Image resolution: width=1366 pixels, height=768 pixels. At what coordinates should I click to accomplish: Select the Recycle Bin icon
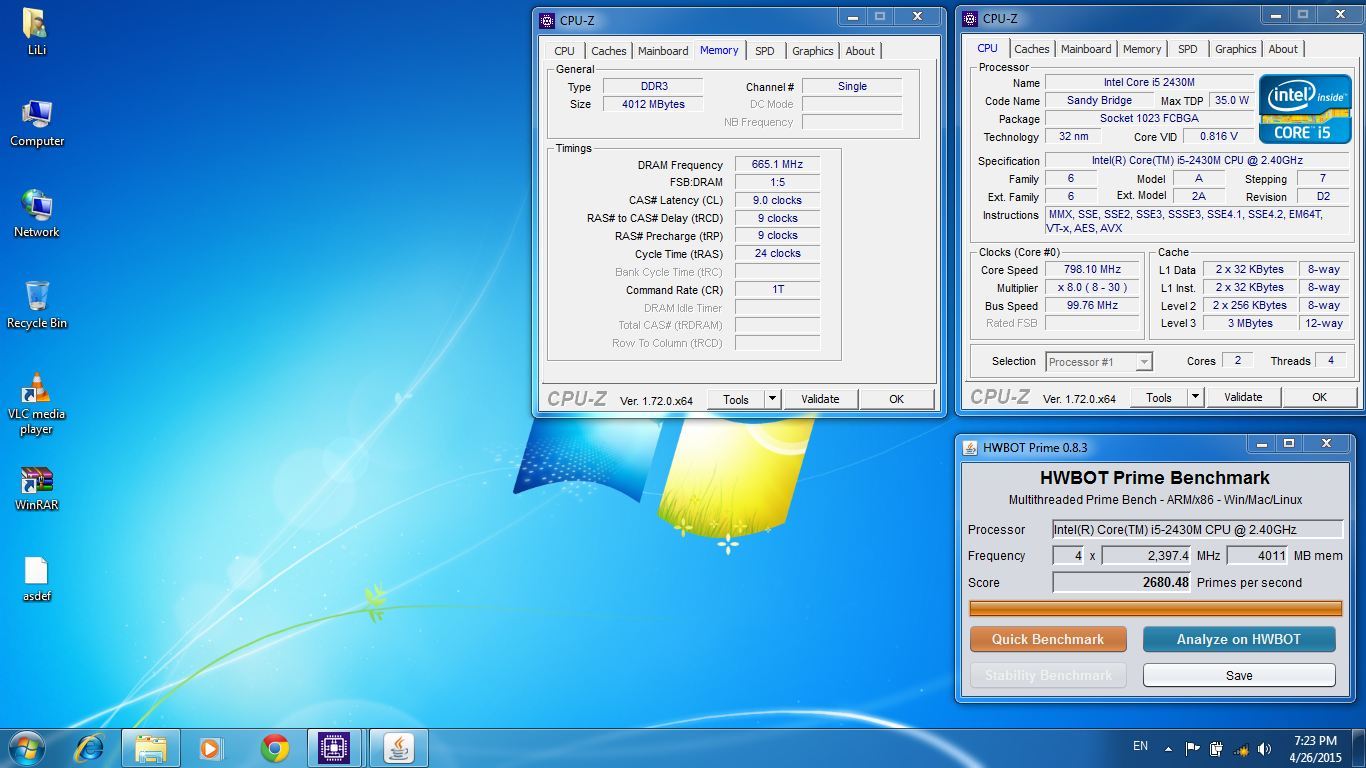pyautogui.click(x=37, y=305)
